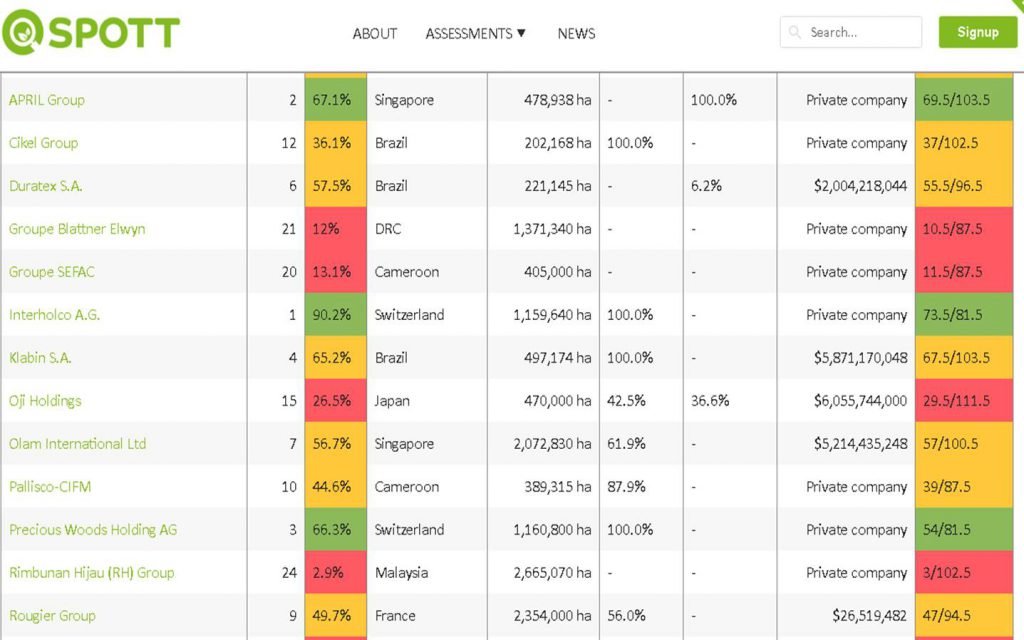1024x640 pixels.
Task: Open the About menu item
Action: click(375, 33)
